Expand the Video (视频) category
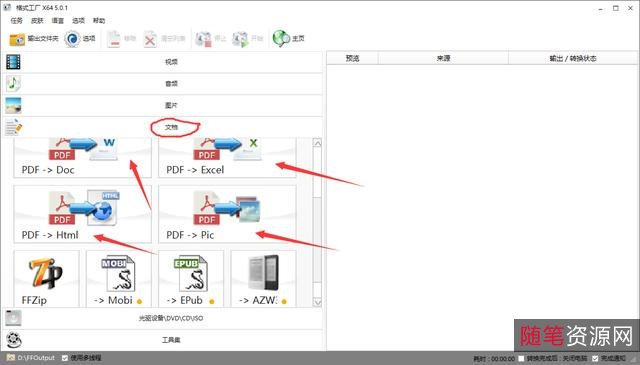 pyautogui.click(x=162, y=62)
